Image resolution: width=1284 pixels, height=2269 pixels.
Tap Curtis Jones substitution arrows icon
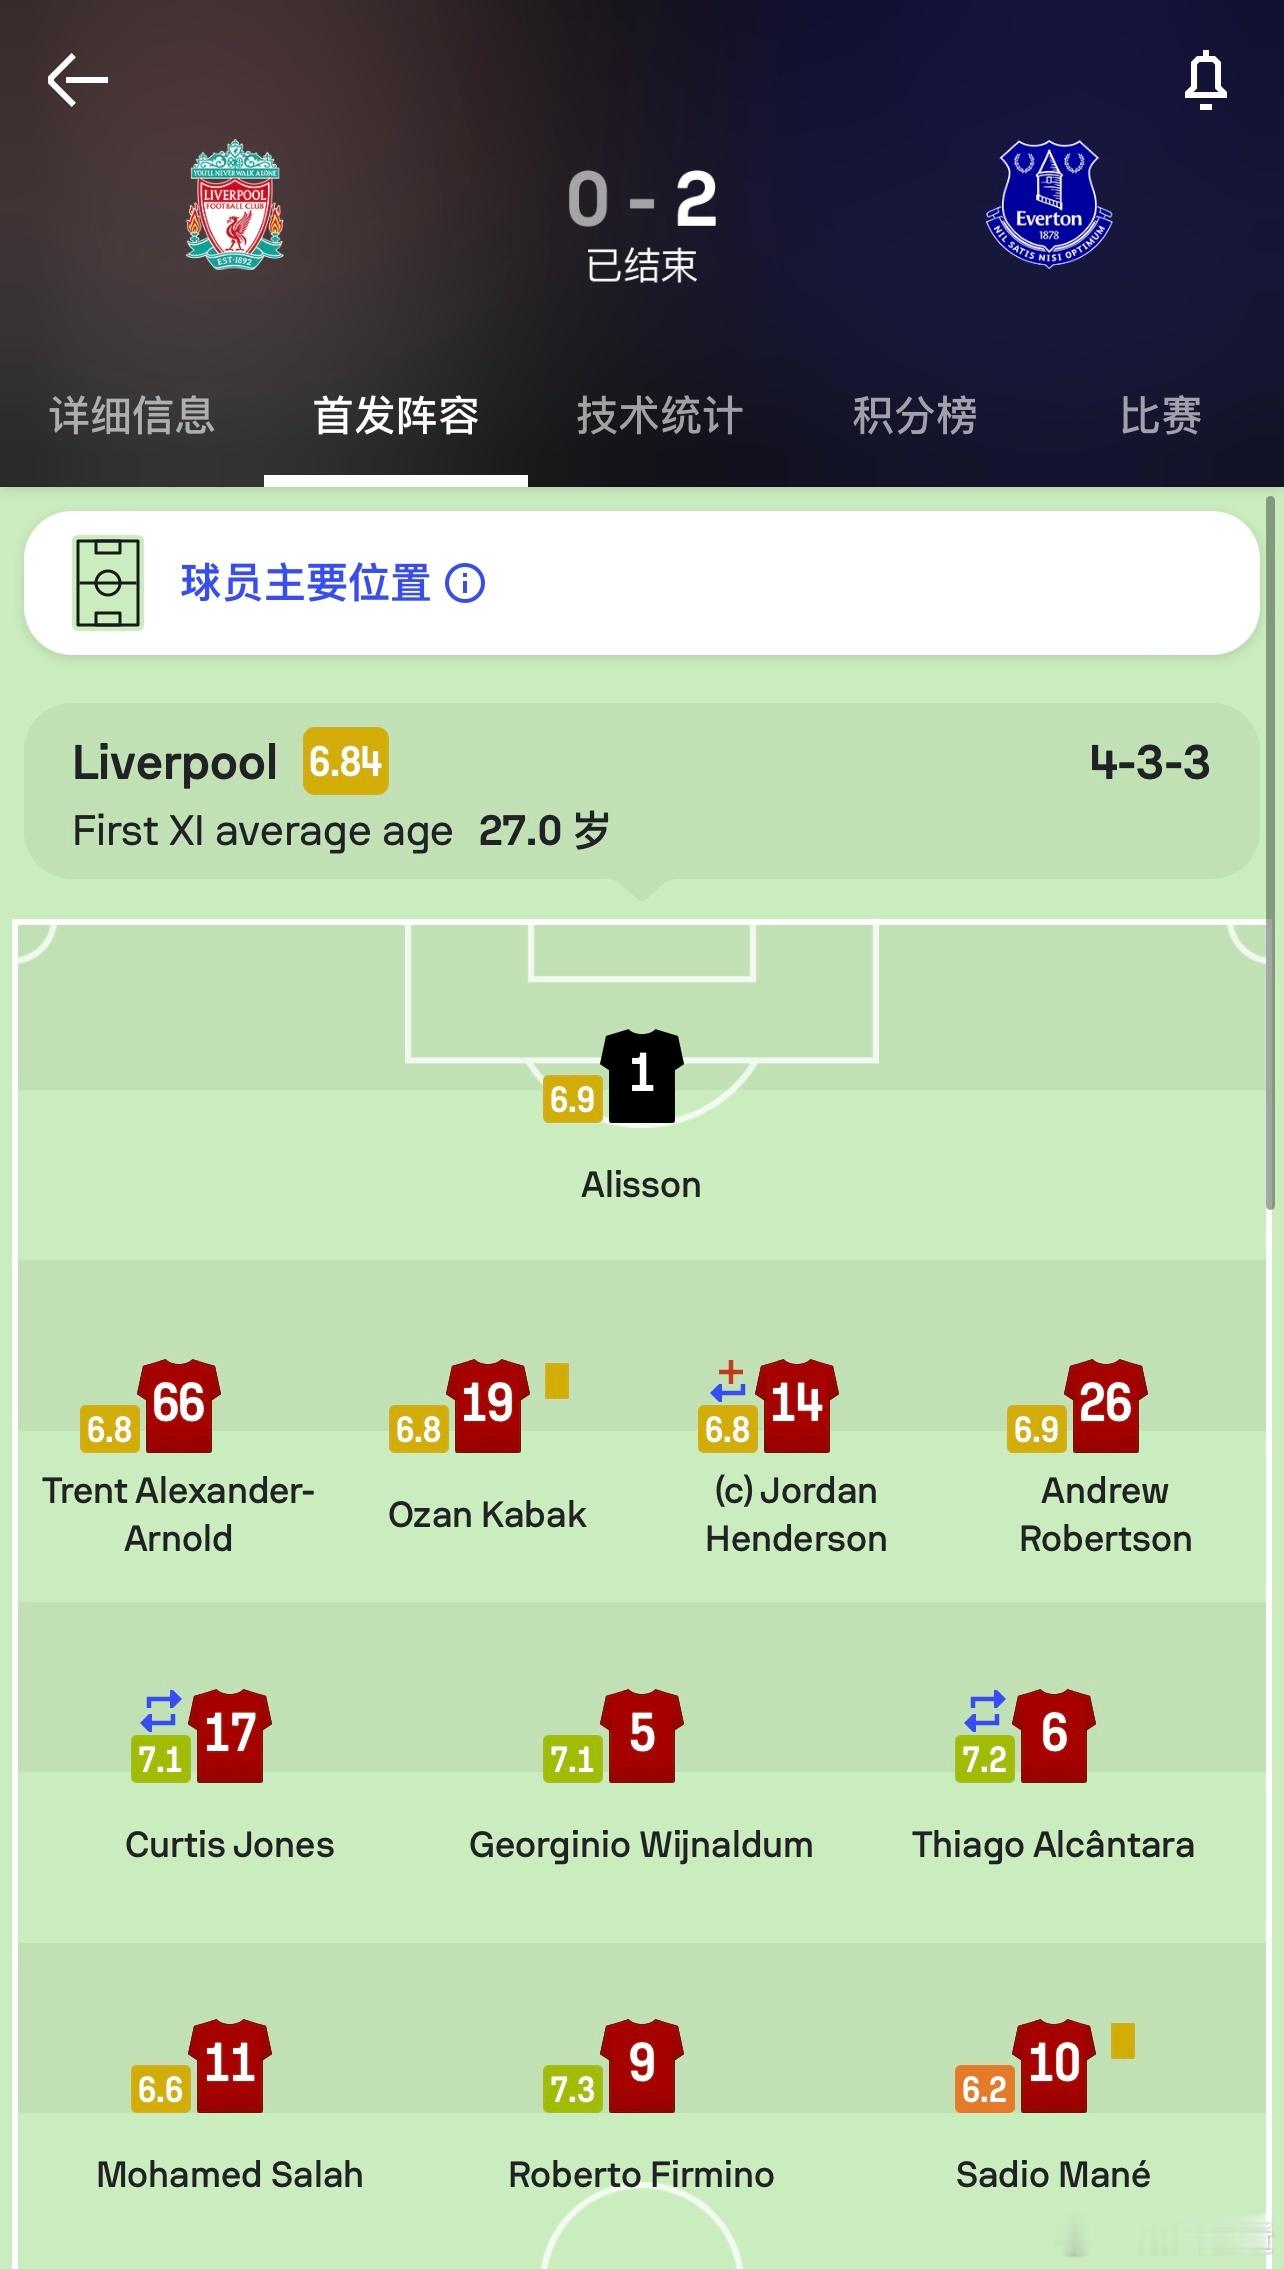(x=161, y=1711)
